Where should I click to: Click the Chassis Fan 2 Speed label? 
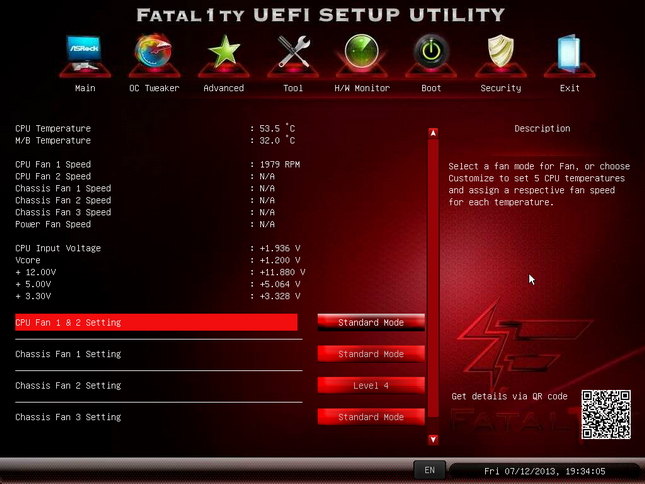63,200
